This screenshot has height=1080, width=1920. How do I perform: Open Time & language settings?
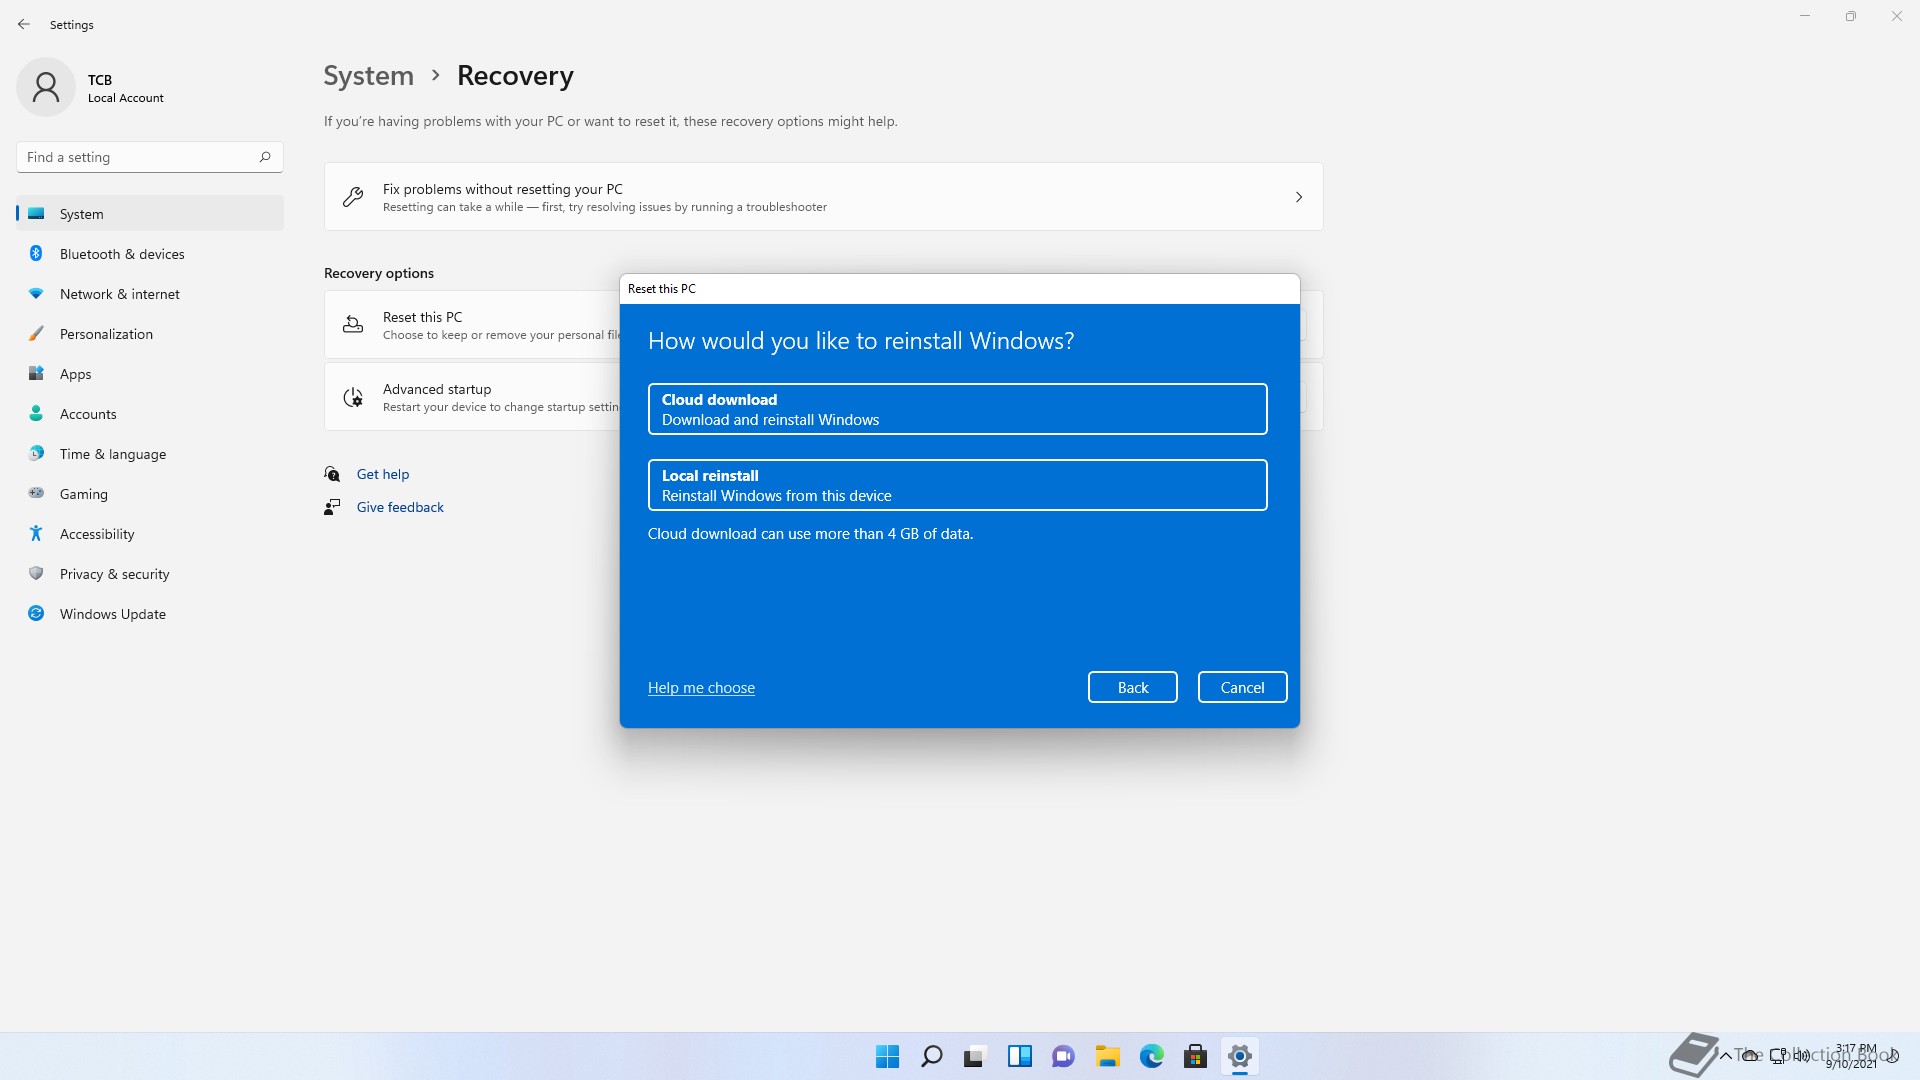tap(150, 454)
